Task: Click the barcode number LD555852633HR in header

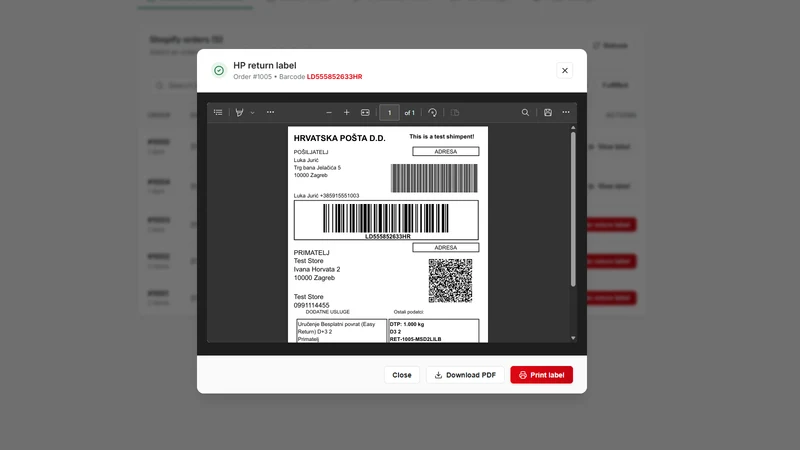Action: 334,77
